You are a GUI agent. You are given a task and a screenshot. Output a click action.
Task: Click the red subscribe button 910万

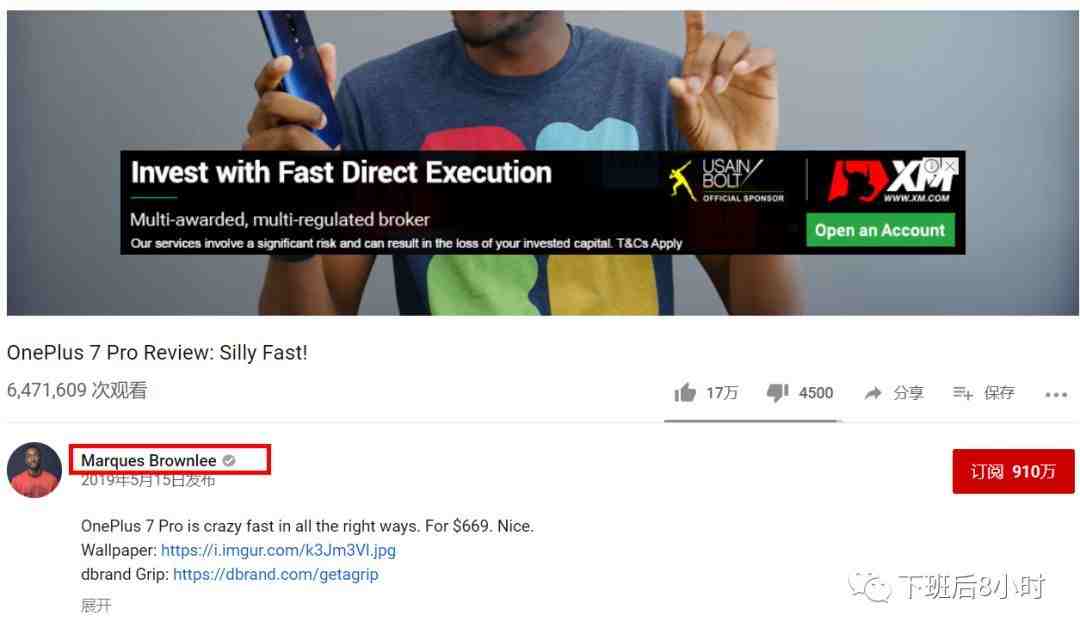(1013, 471)
